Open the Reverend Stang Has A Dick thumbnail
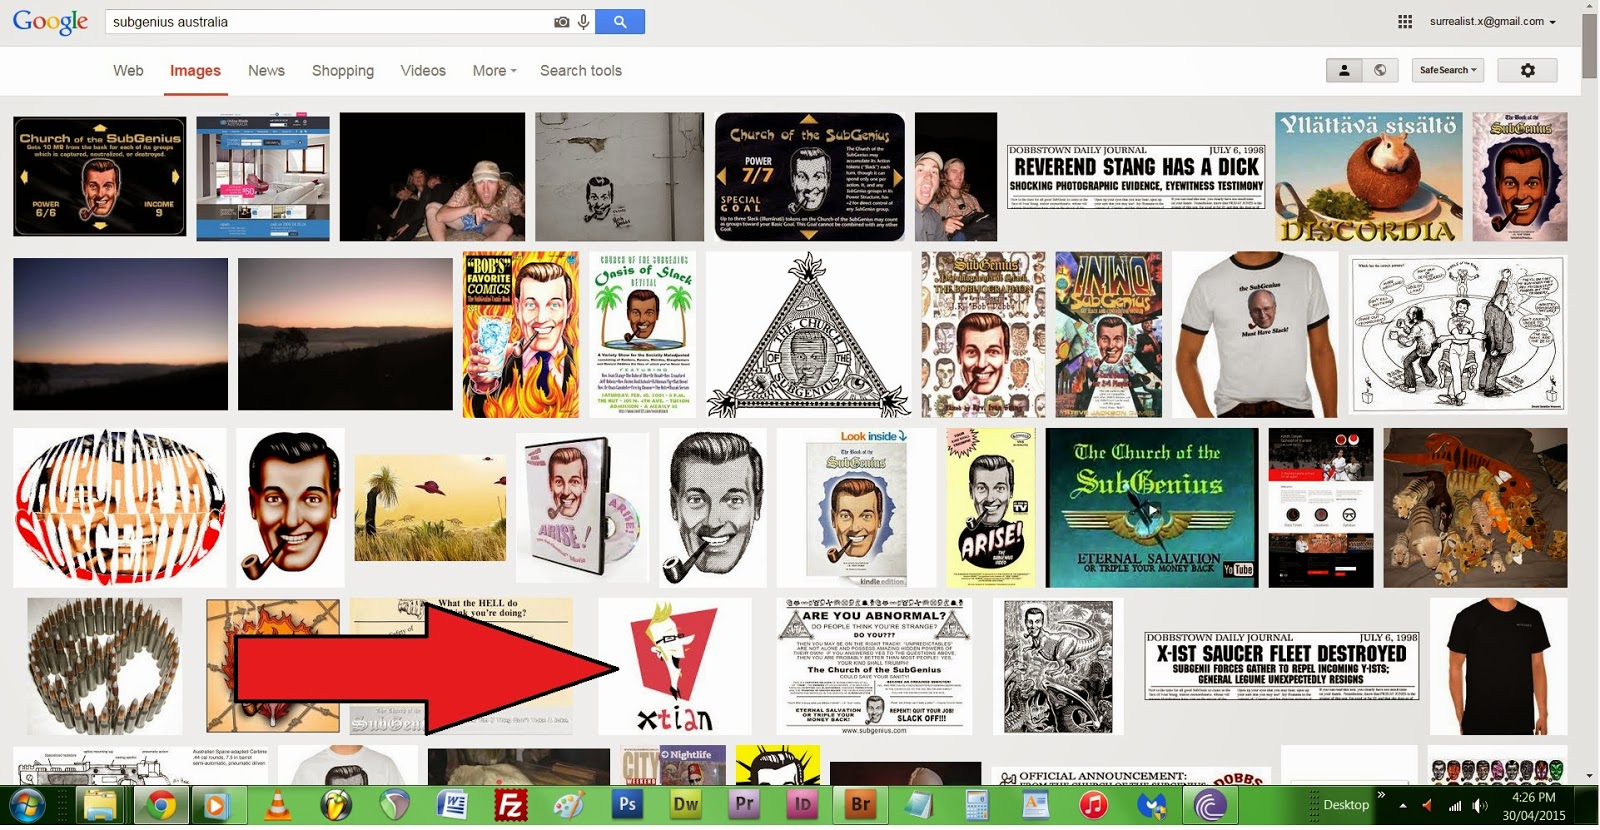Image resolution: width=1600 pixels, height=830 pixels. pyautogui.click(x=1136, y=177)
